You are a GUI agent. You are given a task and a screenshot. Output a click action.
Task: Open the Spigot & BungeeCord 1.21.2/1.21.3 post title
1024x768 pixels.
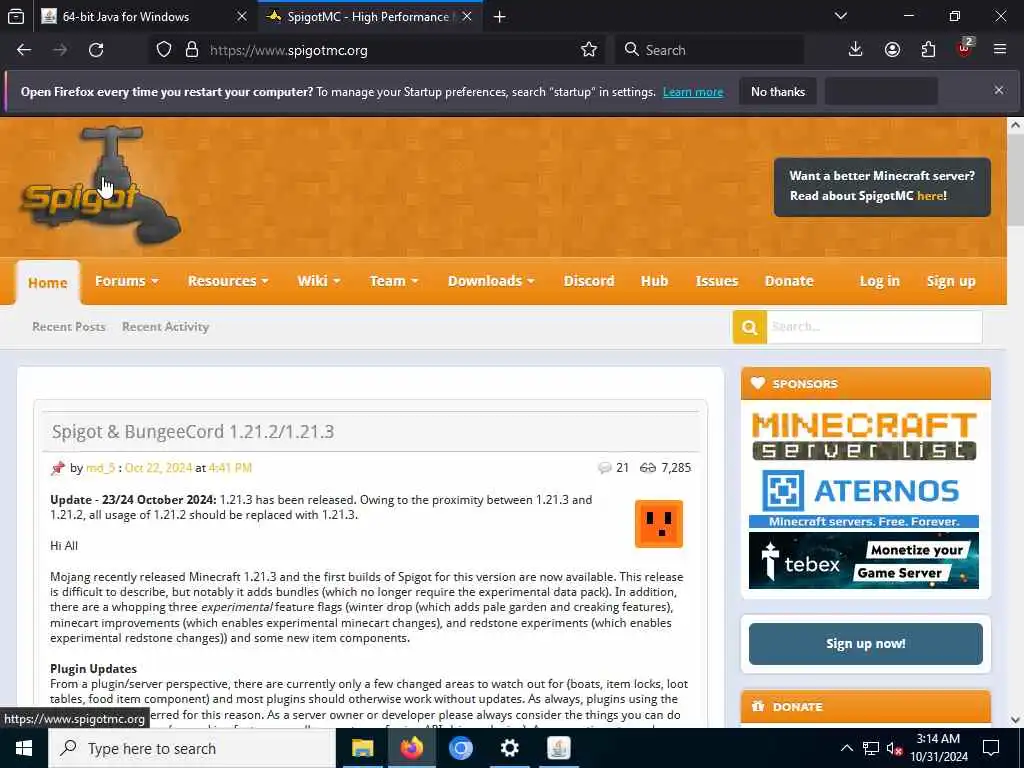(193, 432)
